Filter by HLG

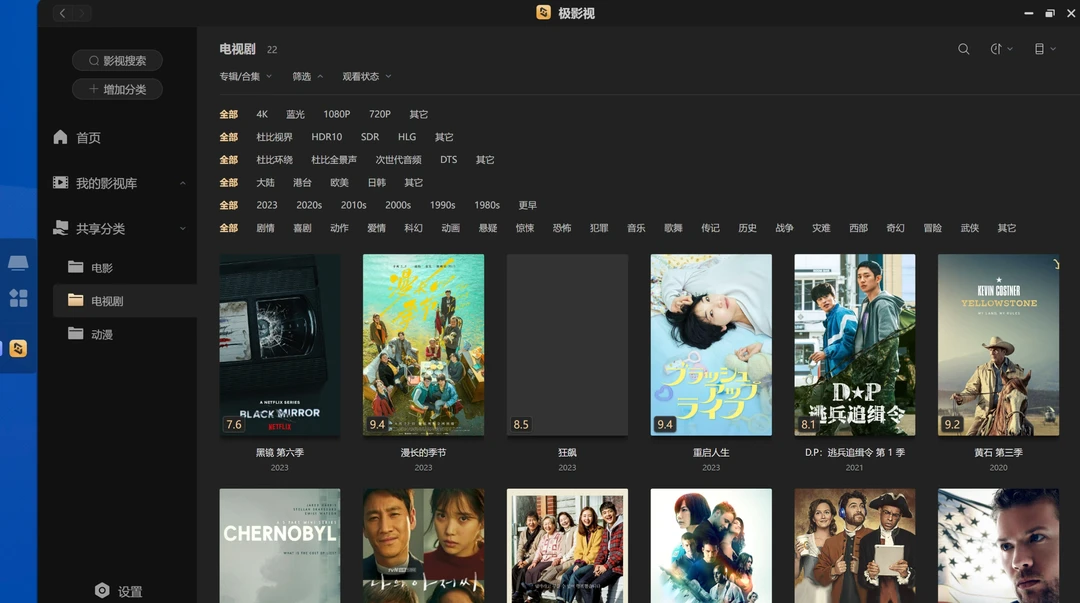406,137
